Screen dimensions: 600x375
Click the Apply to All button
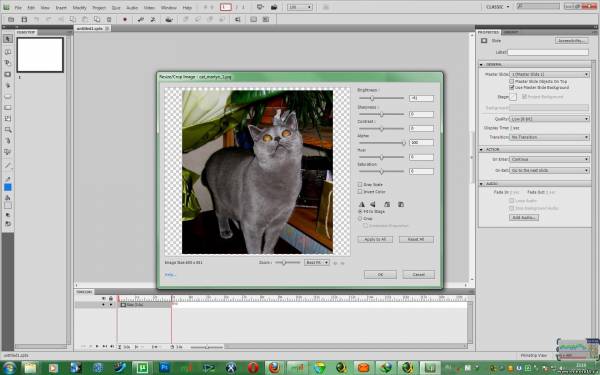click(375, 240)
